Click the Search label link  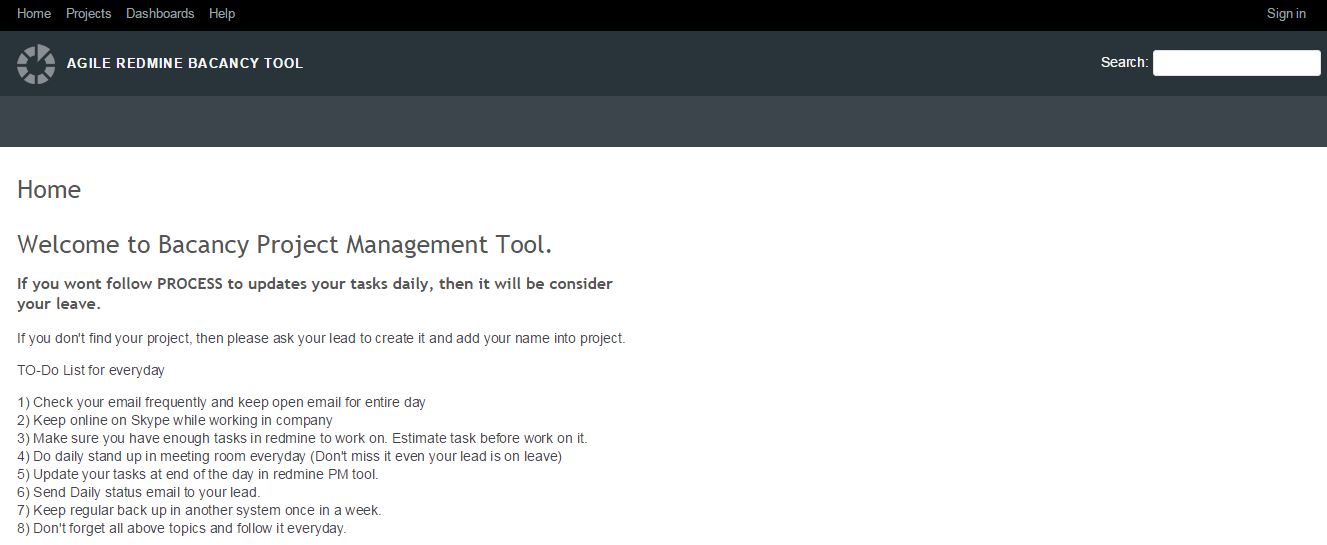click(x=1124, y=62)
